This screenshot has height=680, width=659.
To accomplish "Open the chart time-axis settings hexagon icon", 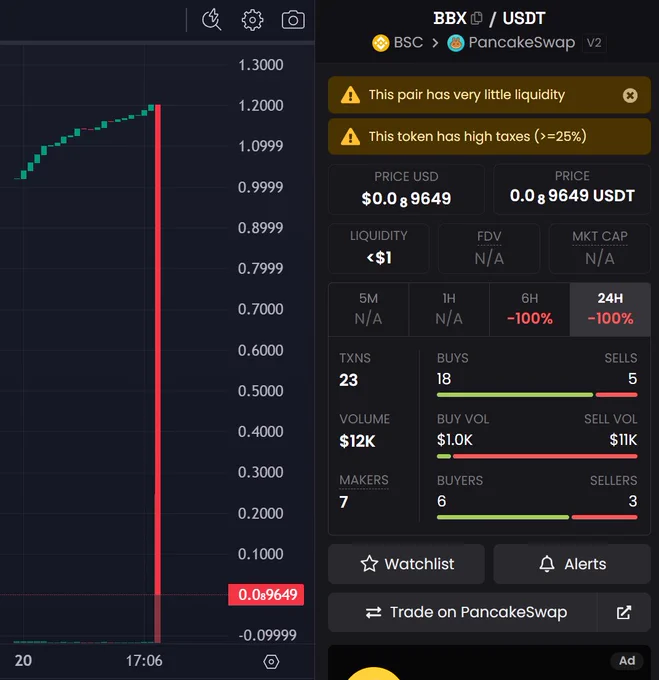I will tap(271, 661).
